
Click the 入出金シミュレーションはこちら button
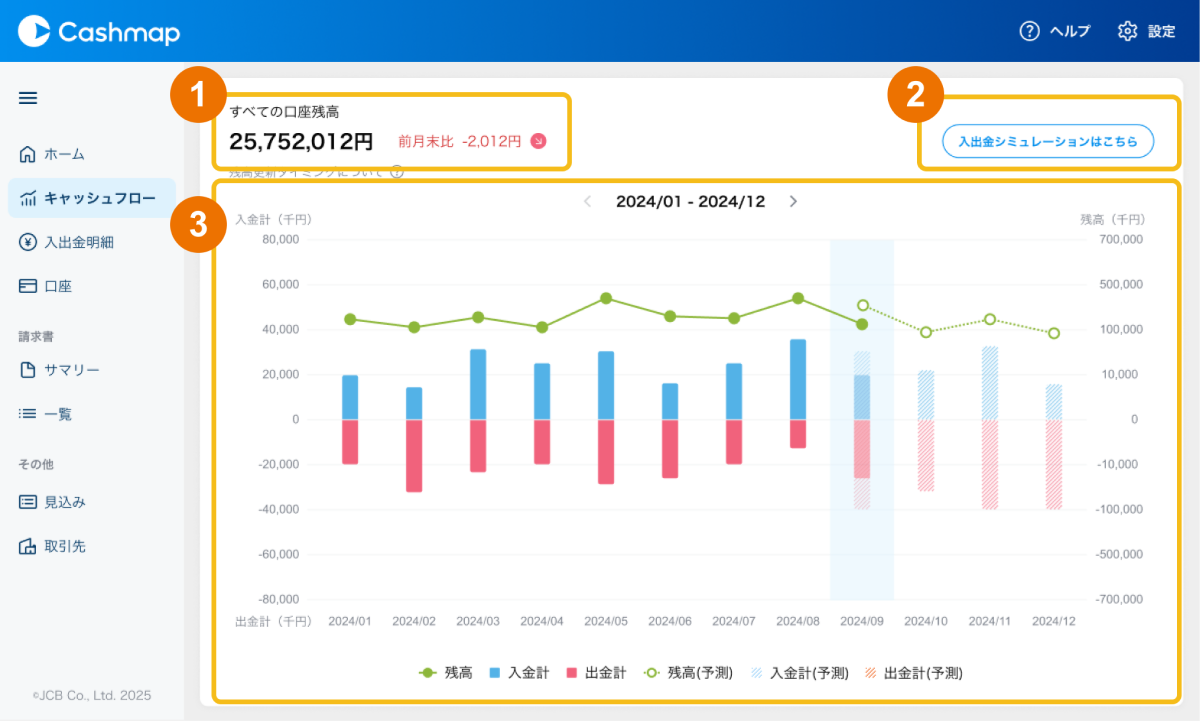1047,142
